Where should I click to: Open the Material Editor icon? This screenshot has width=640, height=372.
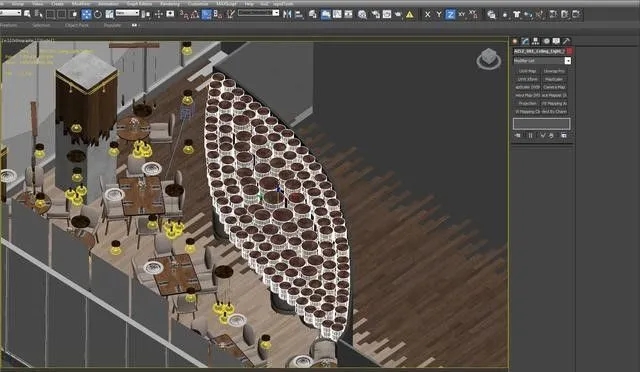coord(362,15)
